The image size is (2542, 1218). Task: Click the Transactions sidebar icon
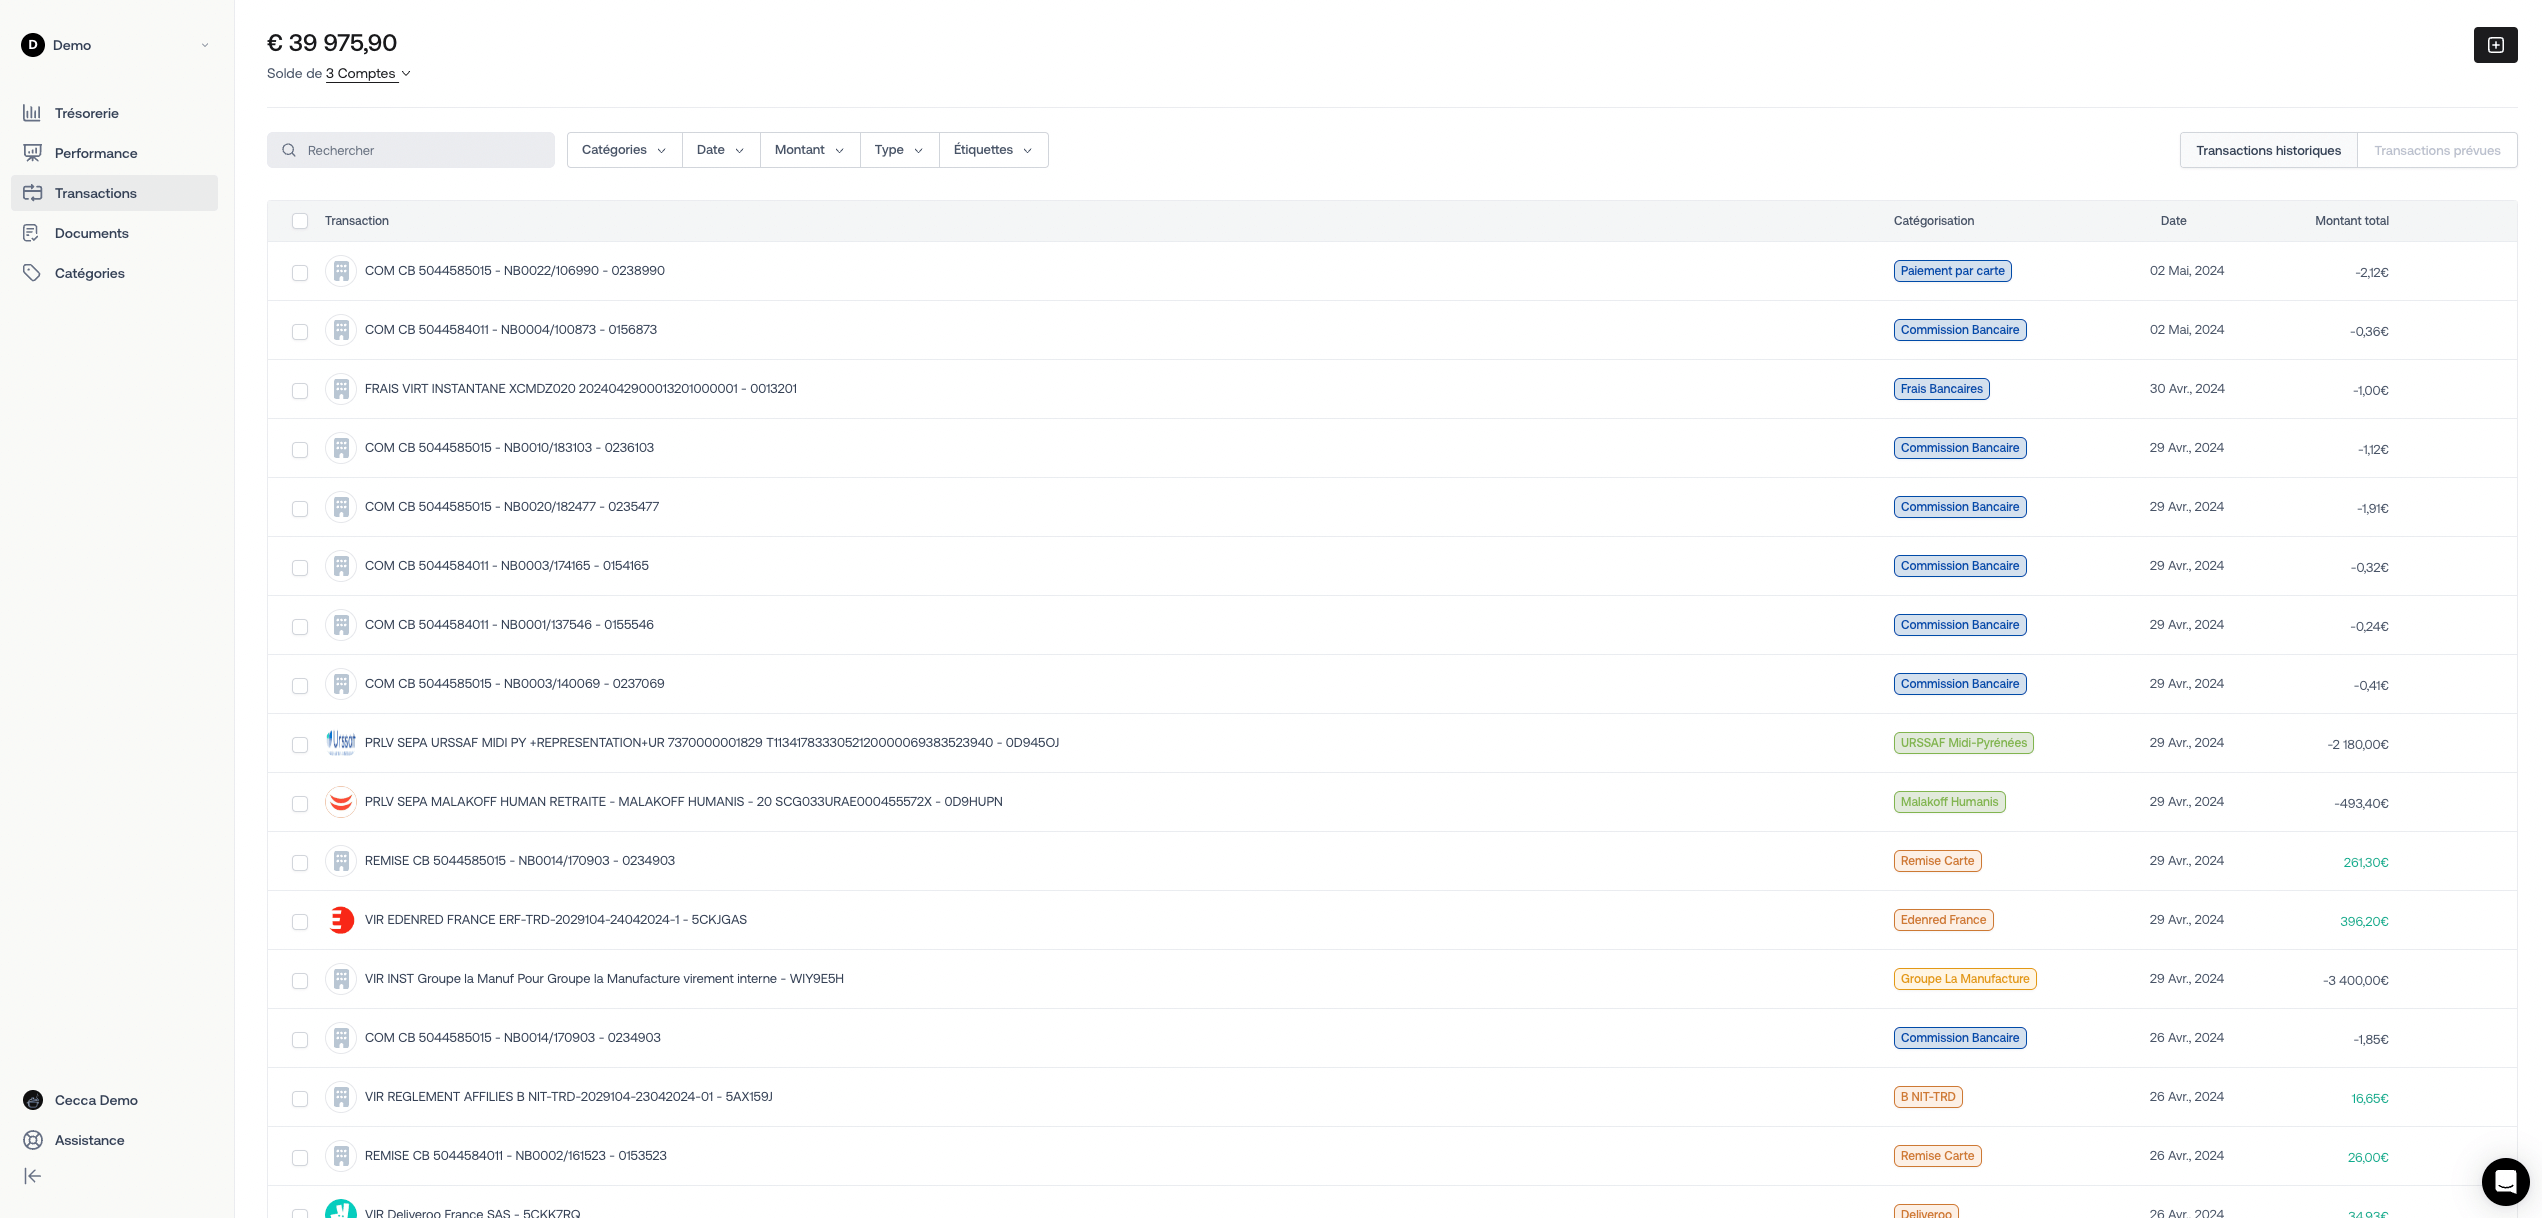pyautogui.click(x=32, y=193)
